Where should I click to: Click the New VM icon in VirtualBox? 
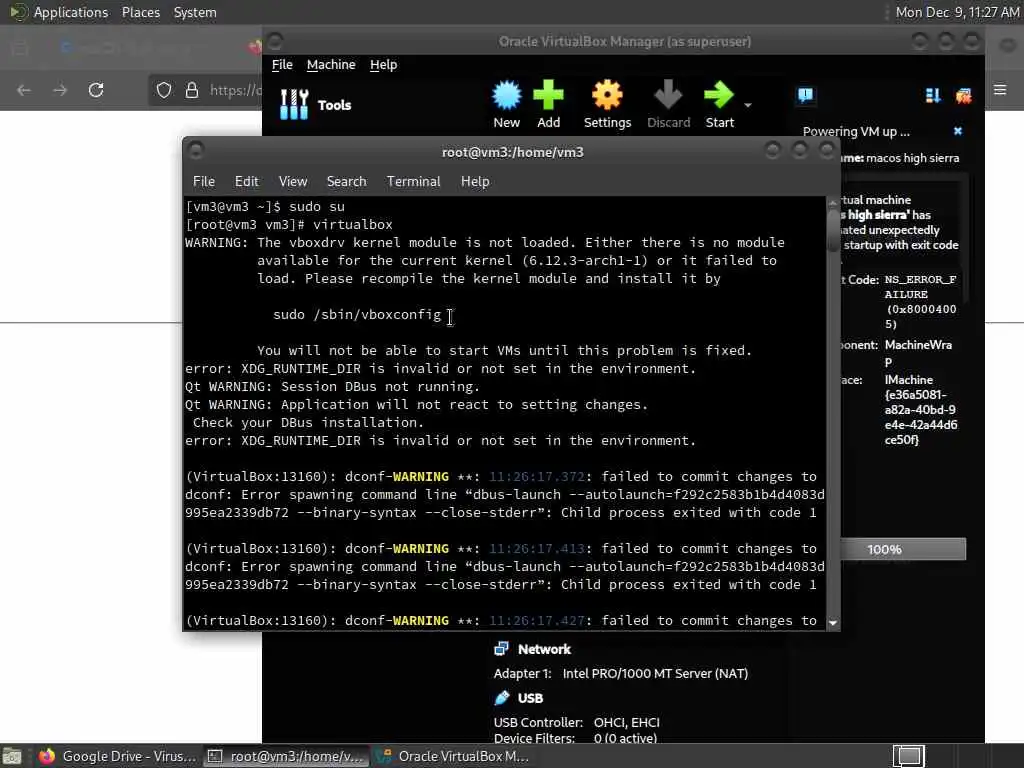[507, 96]
